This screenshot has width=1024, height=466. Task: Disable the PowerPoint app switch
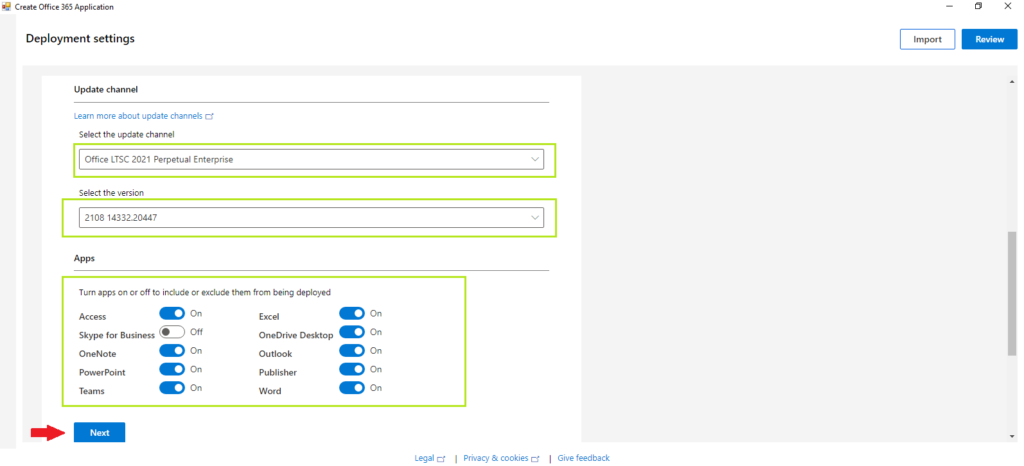coord(172,369)
